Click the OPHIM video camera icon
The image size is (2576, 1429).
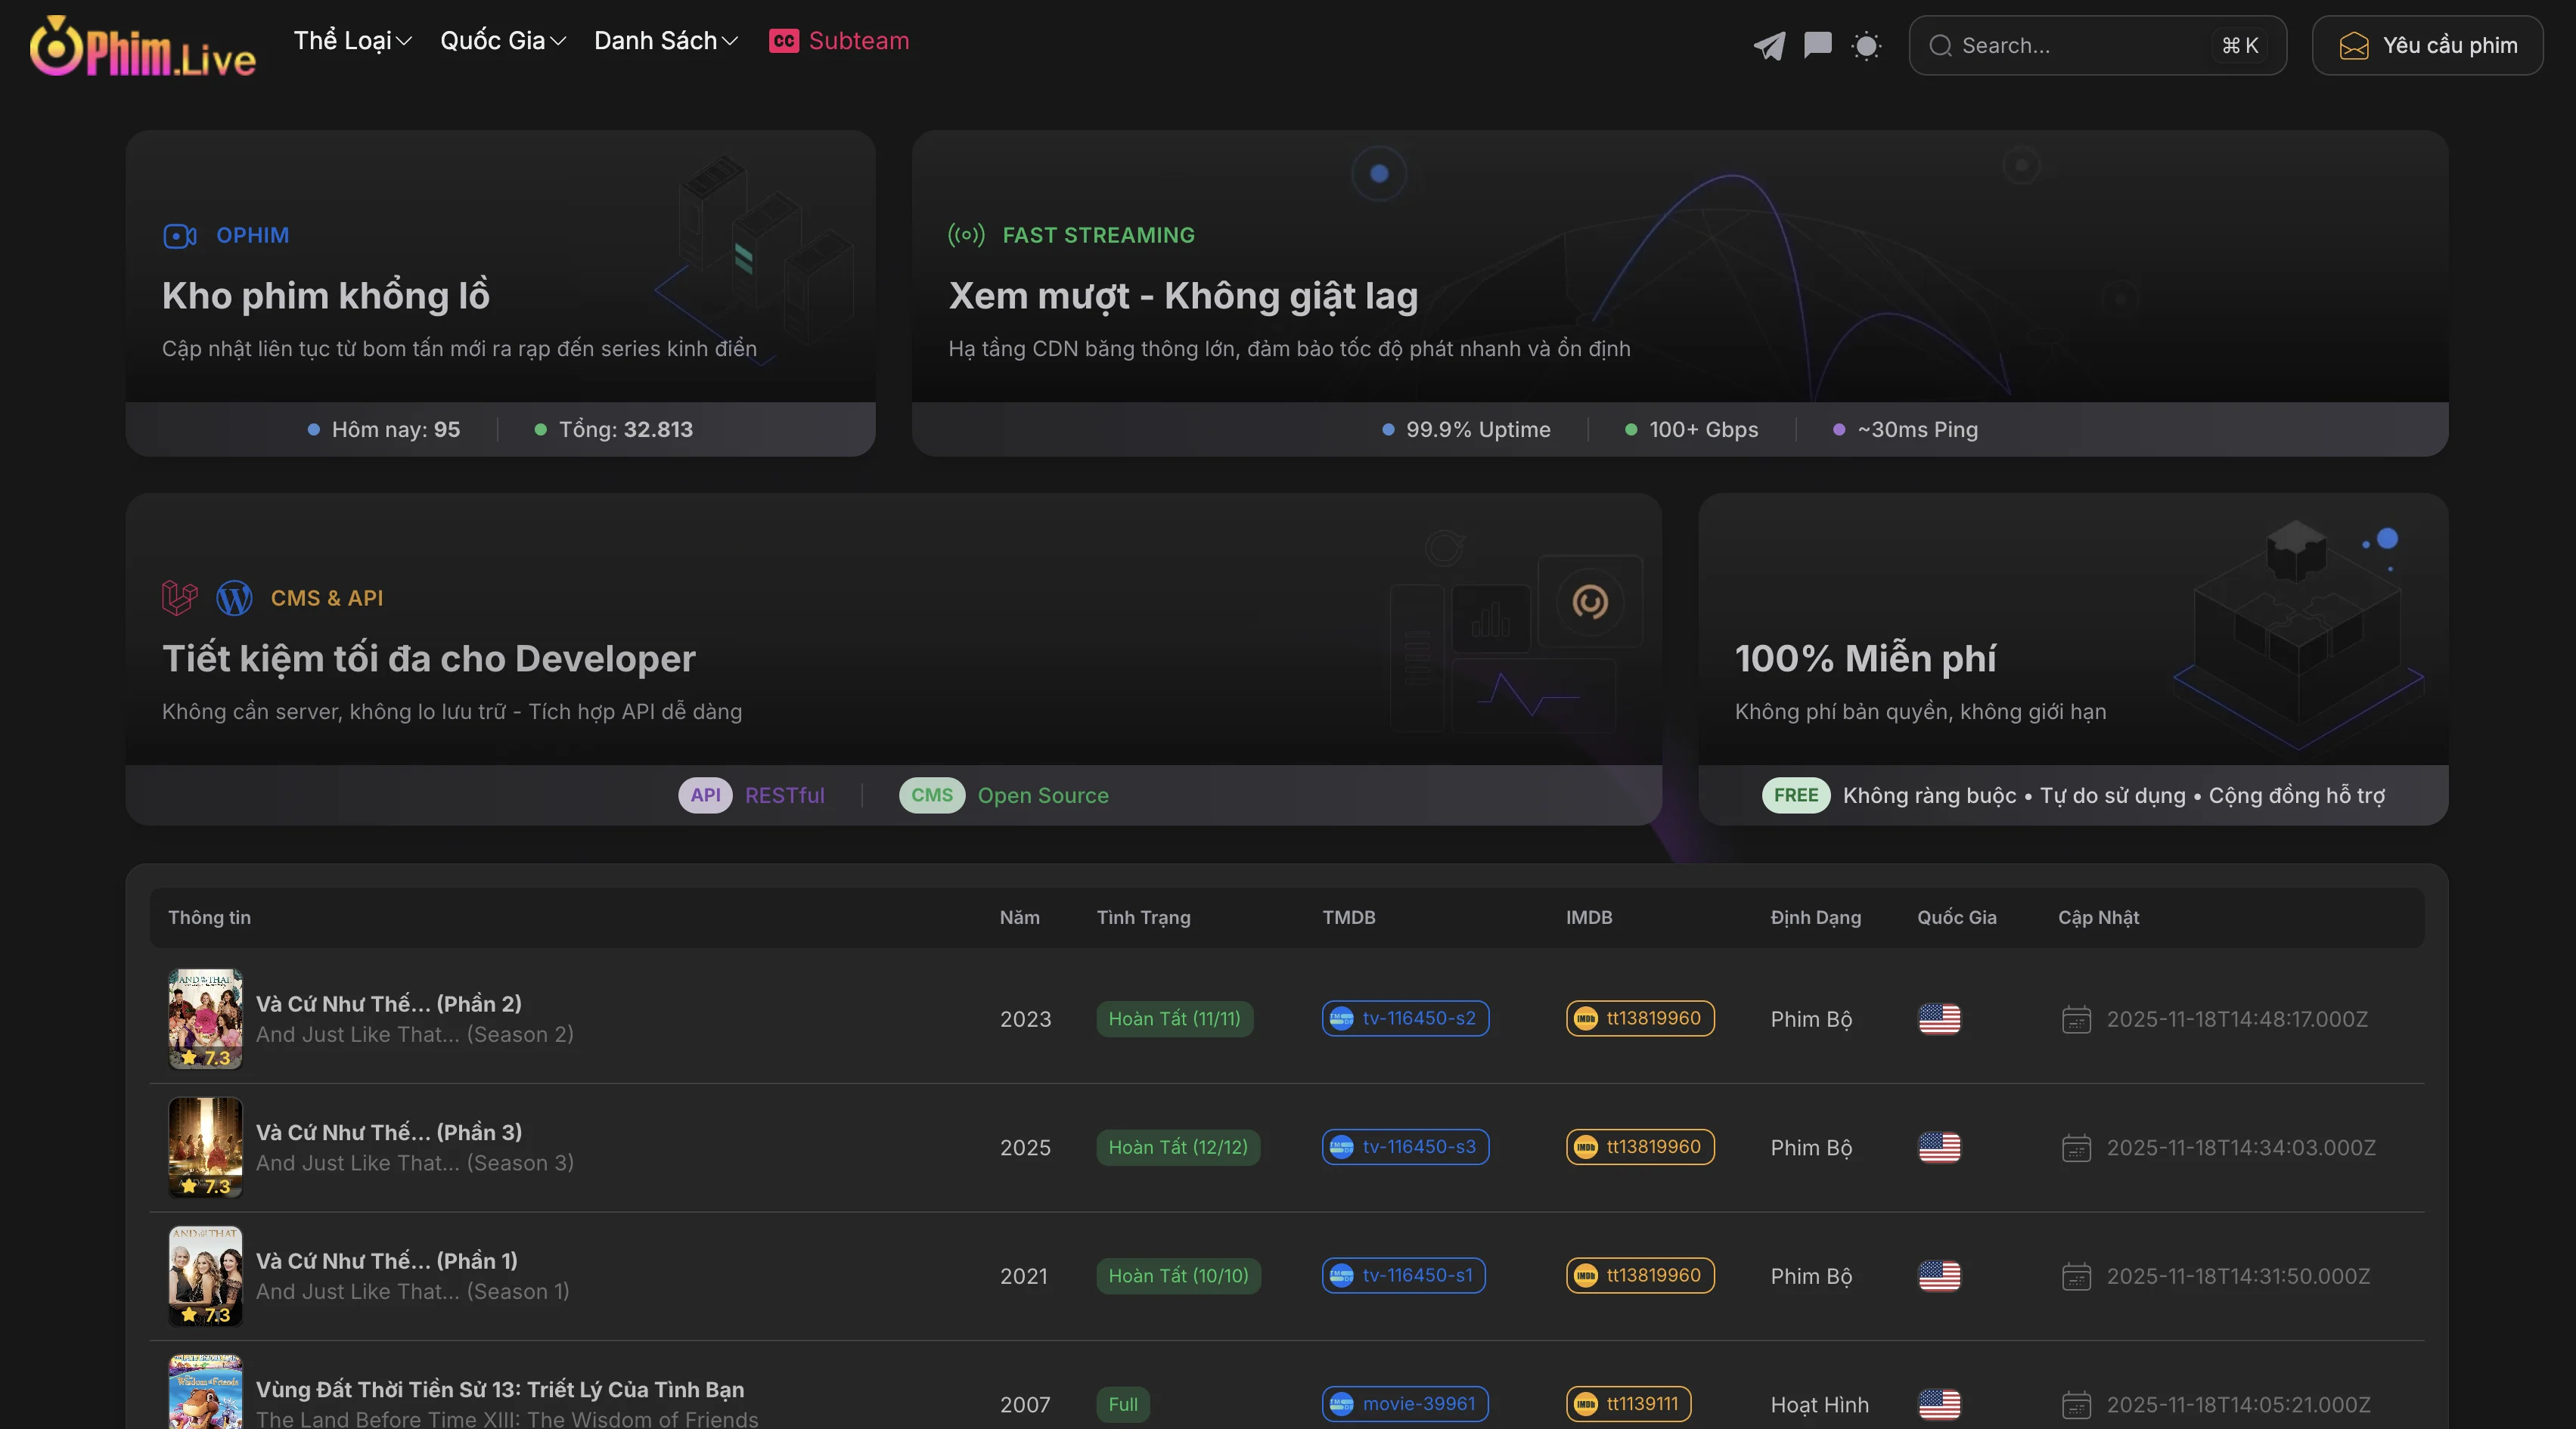pyautogui.click(x=179, y=236)
